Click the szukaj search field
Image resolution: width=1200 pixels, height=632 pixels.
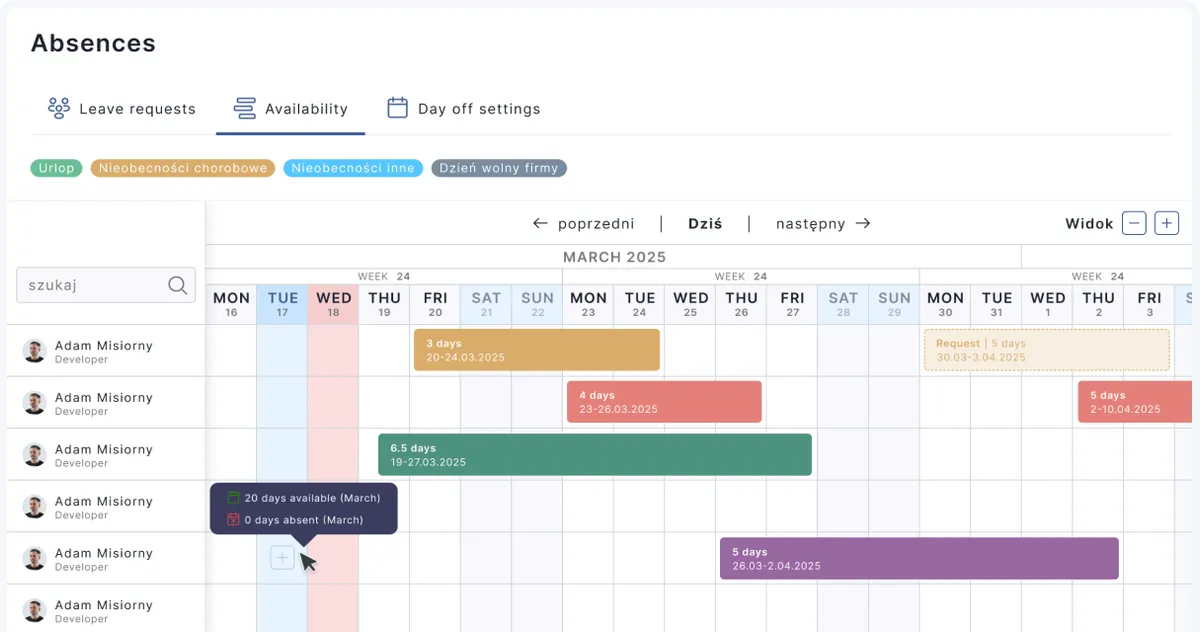coord(90,285)
